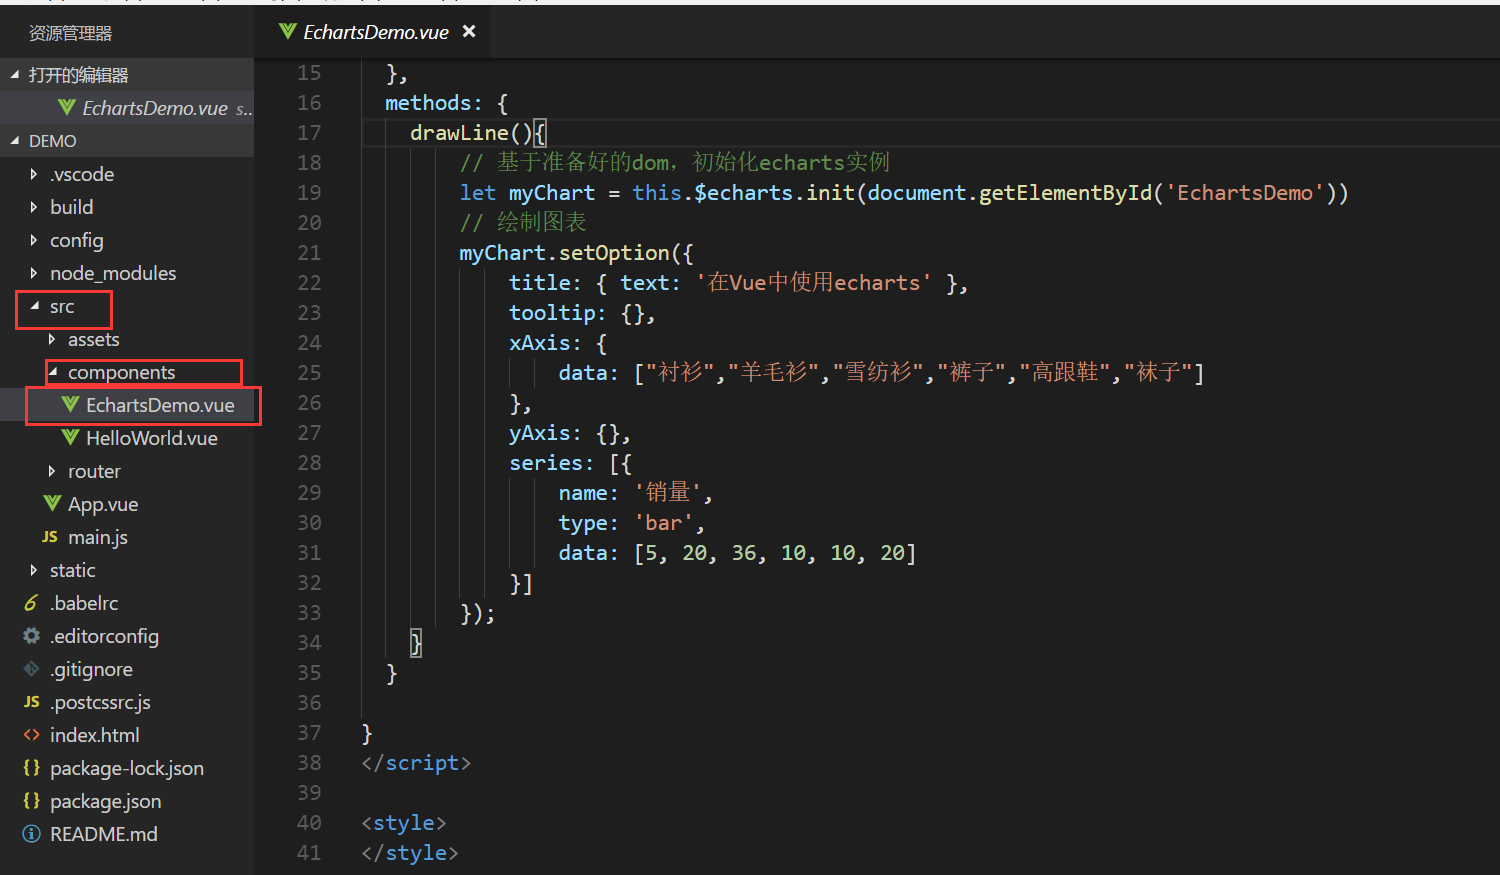
Task: Click 'myChart.setOption' on line 21
Action: [564, 253]
